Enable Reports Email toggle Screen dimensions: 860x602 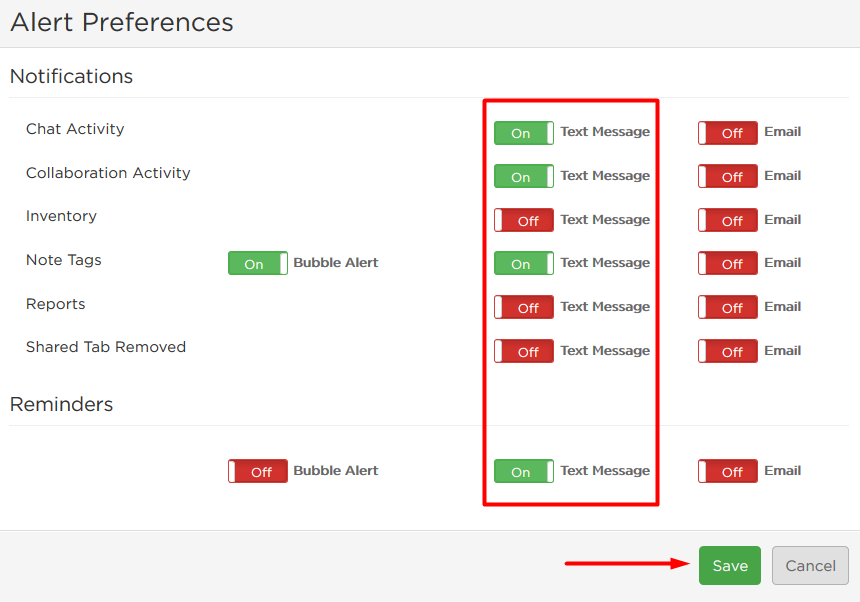tap(728, 307)
